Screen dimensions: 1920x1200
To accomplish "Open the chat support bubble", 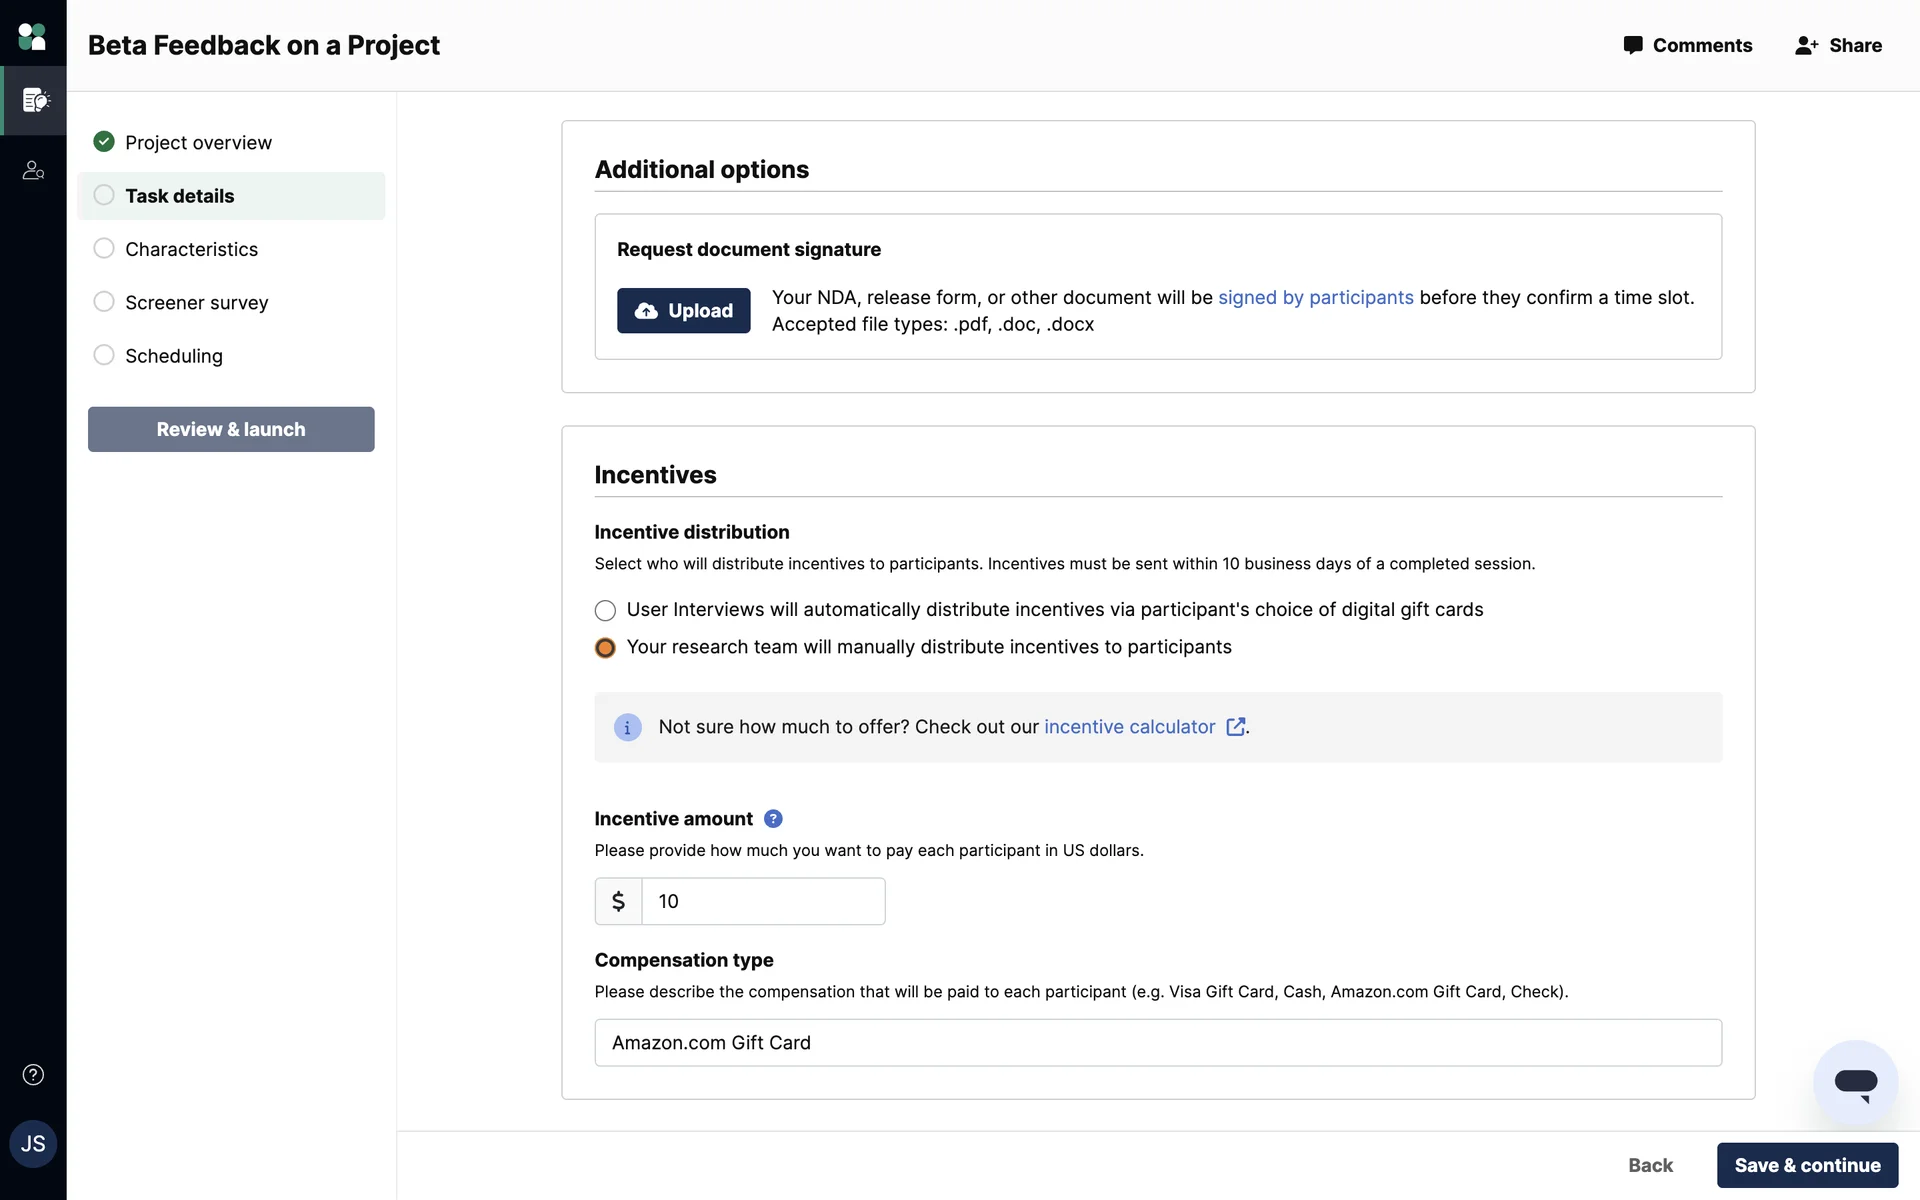I will point(1855,1083).
